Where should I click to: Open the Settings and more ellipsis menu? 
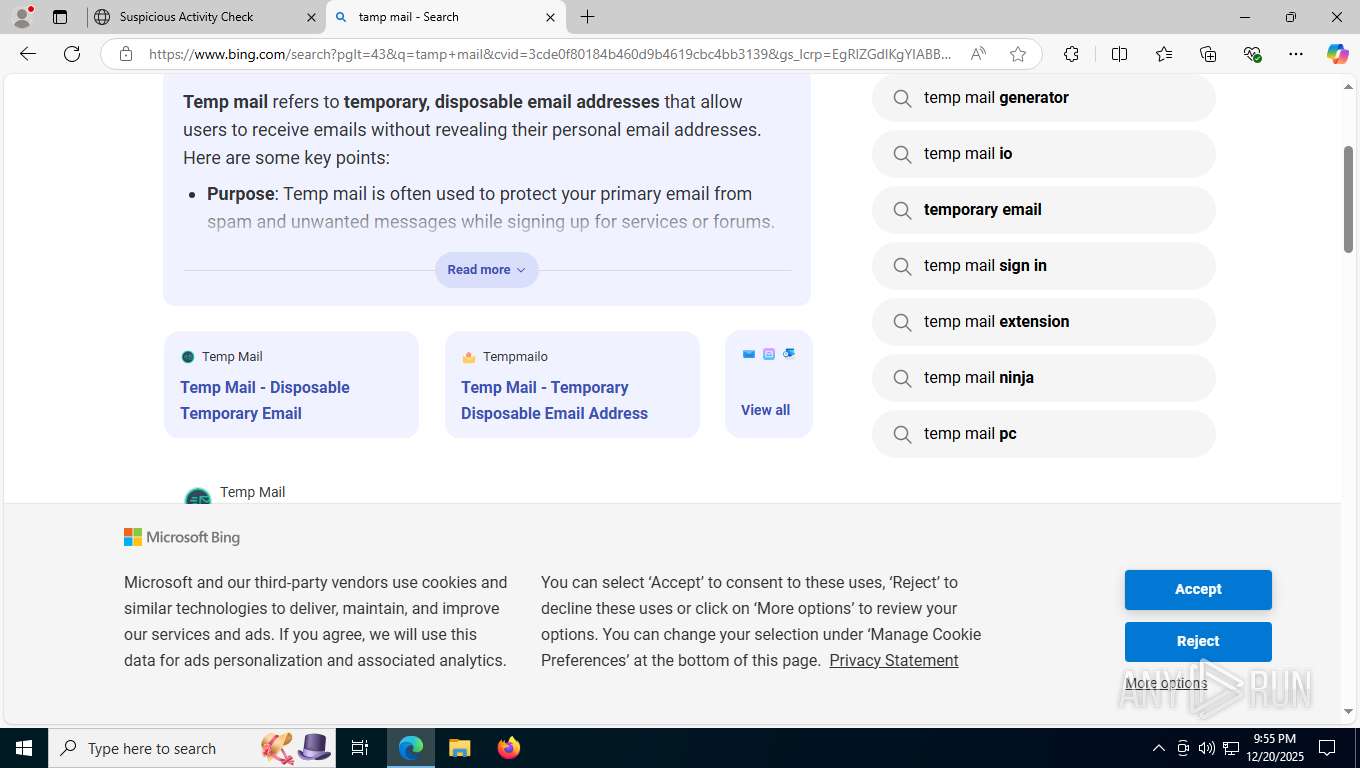[1296, 54]
